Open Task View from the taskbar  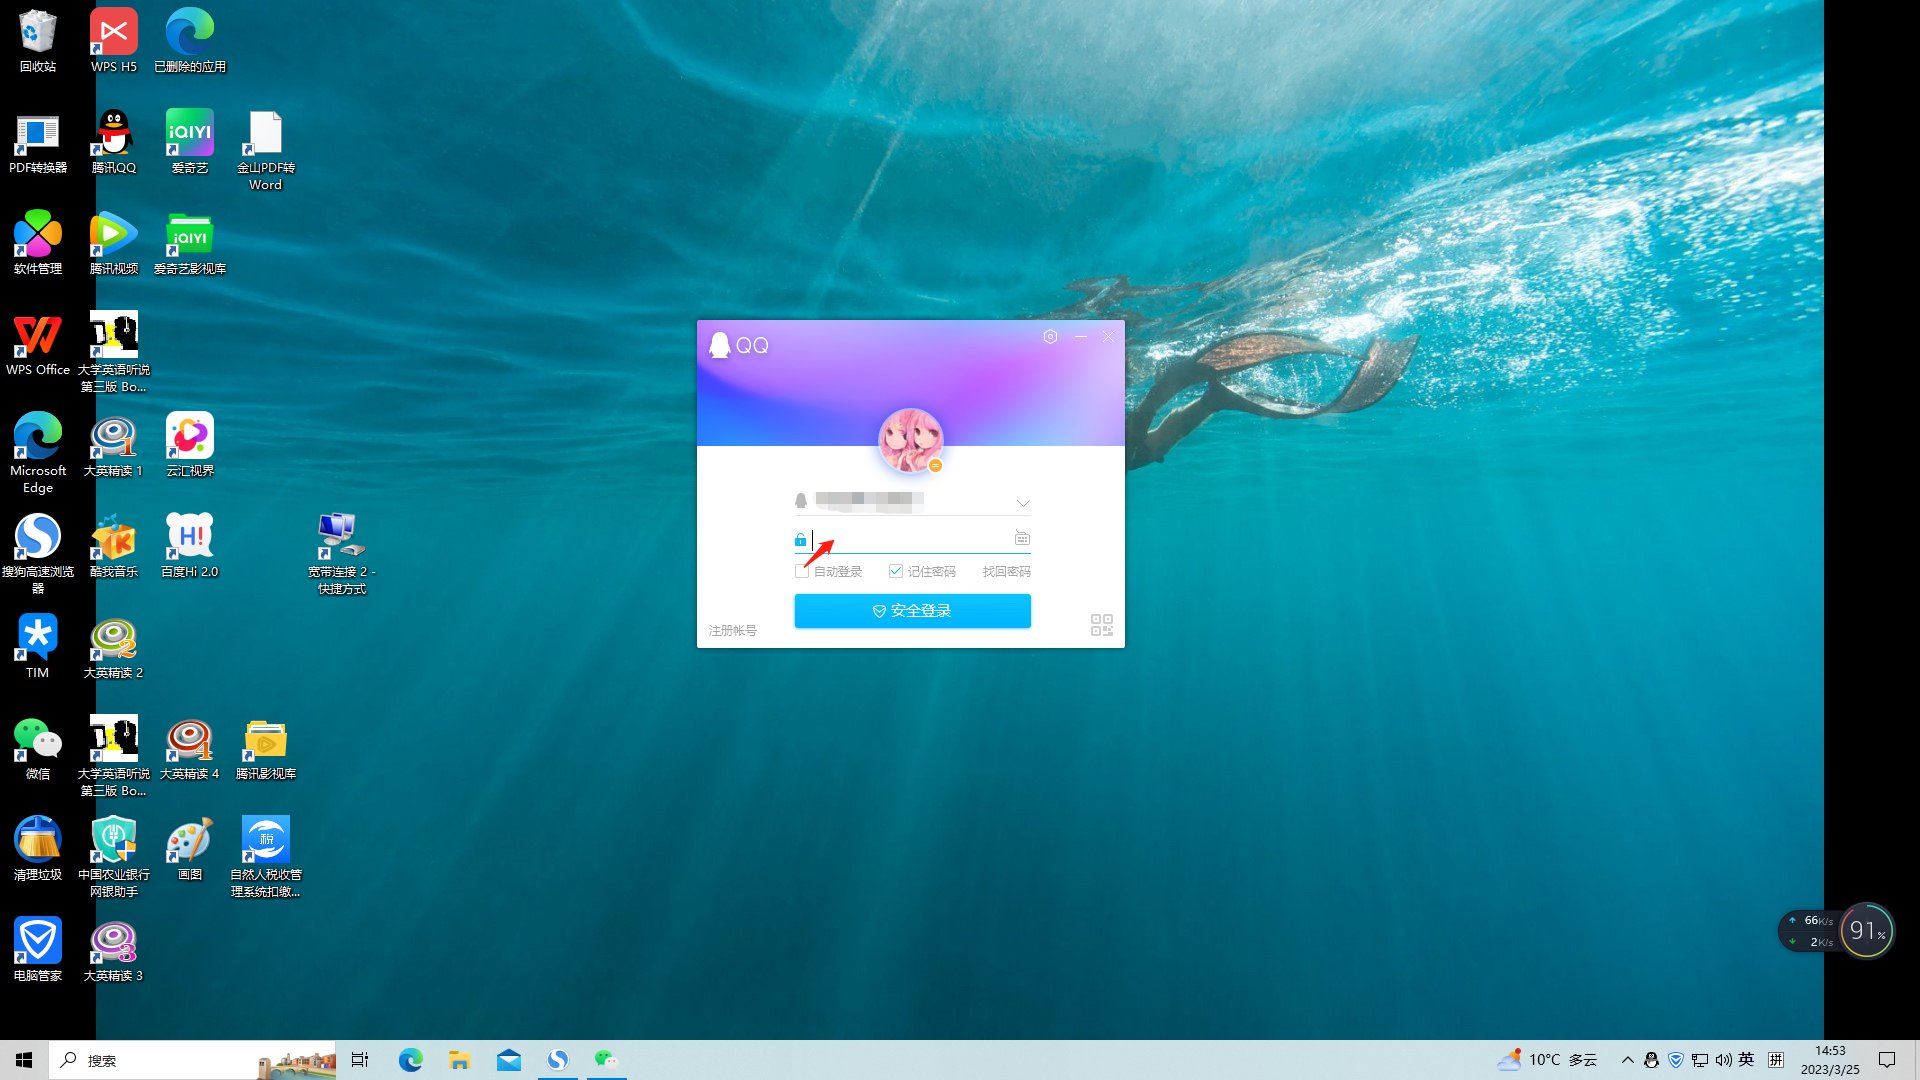coord(360,1060)
